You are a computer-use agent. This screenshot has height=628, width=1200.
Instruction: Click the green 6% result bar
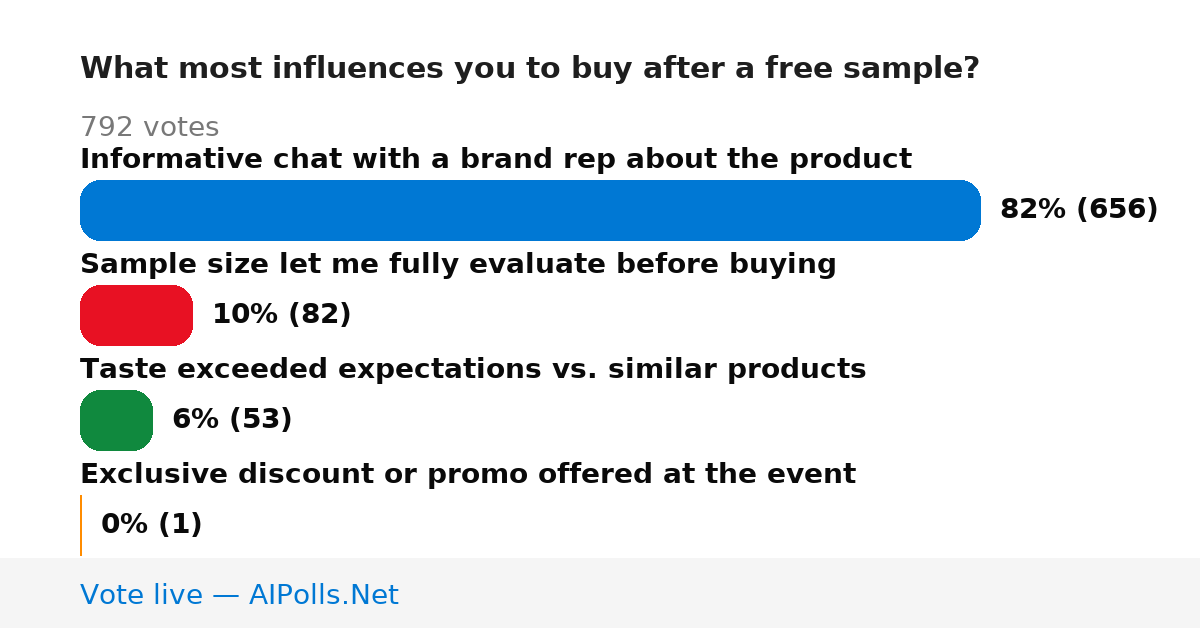click(x=116, y=420)
